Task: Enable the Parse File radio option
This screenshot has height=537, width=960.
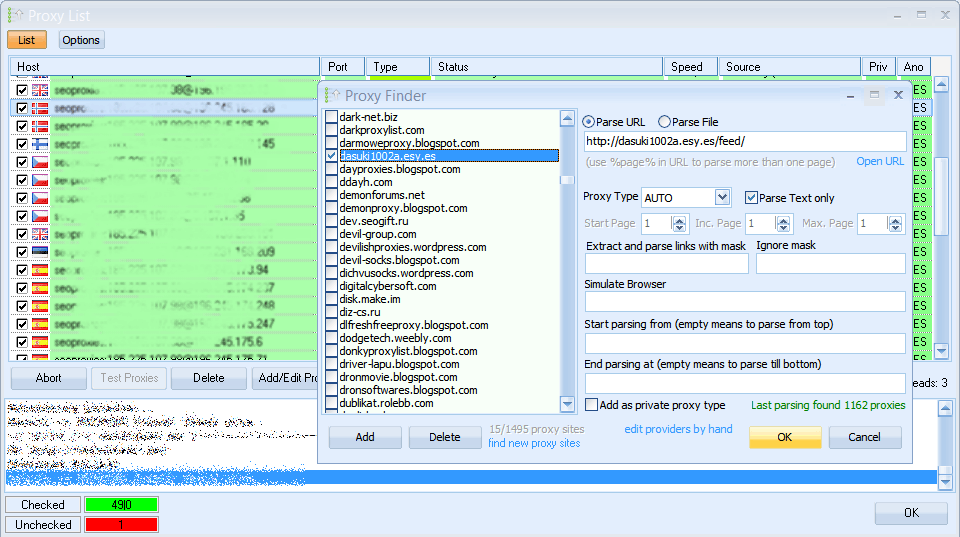Action: pyautogui.click(x=665, y=122)
